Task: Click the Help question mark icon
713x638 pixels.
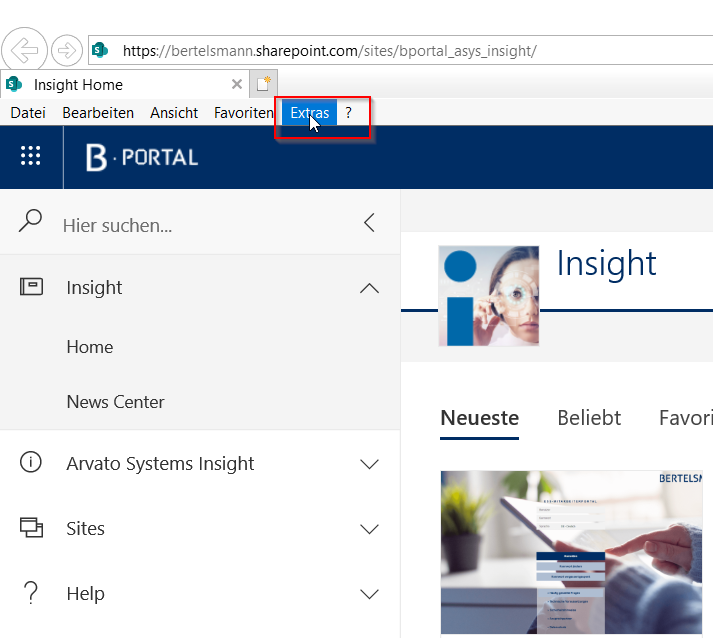Action: tap(31, 593)
